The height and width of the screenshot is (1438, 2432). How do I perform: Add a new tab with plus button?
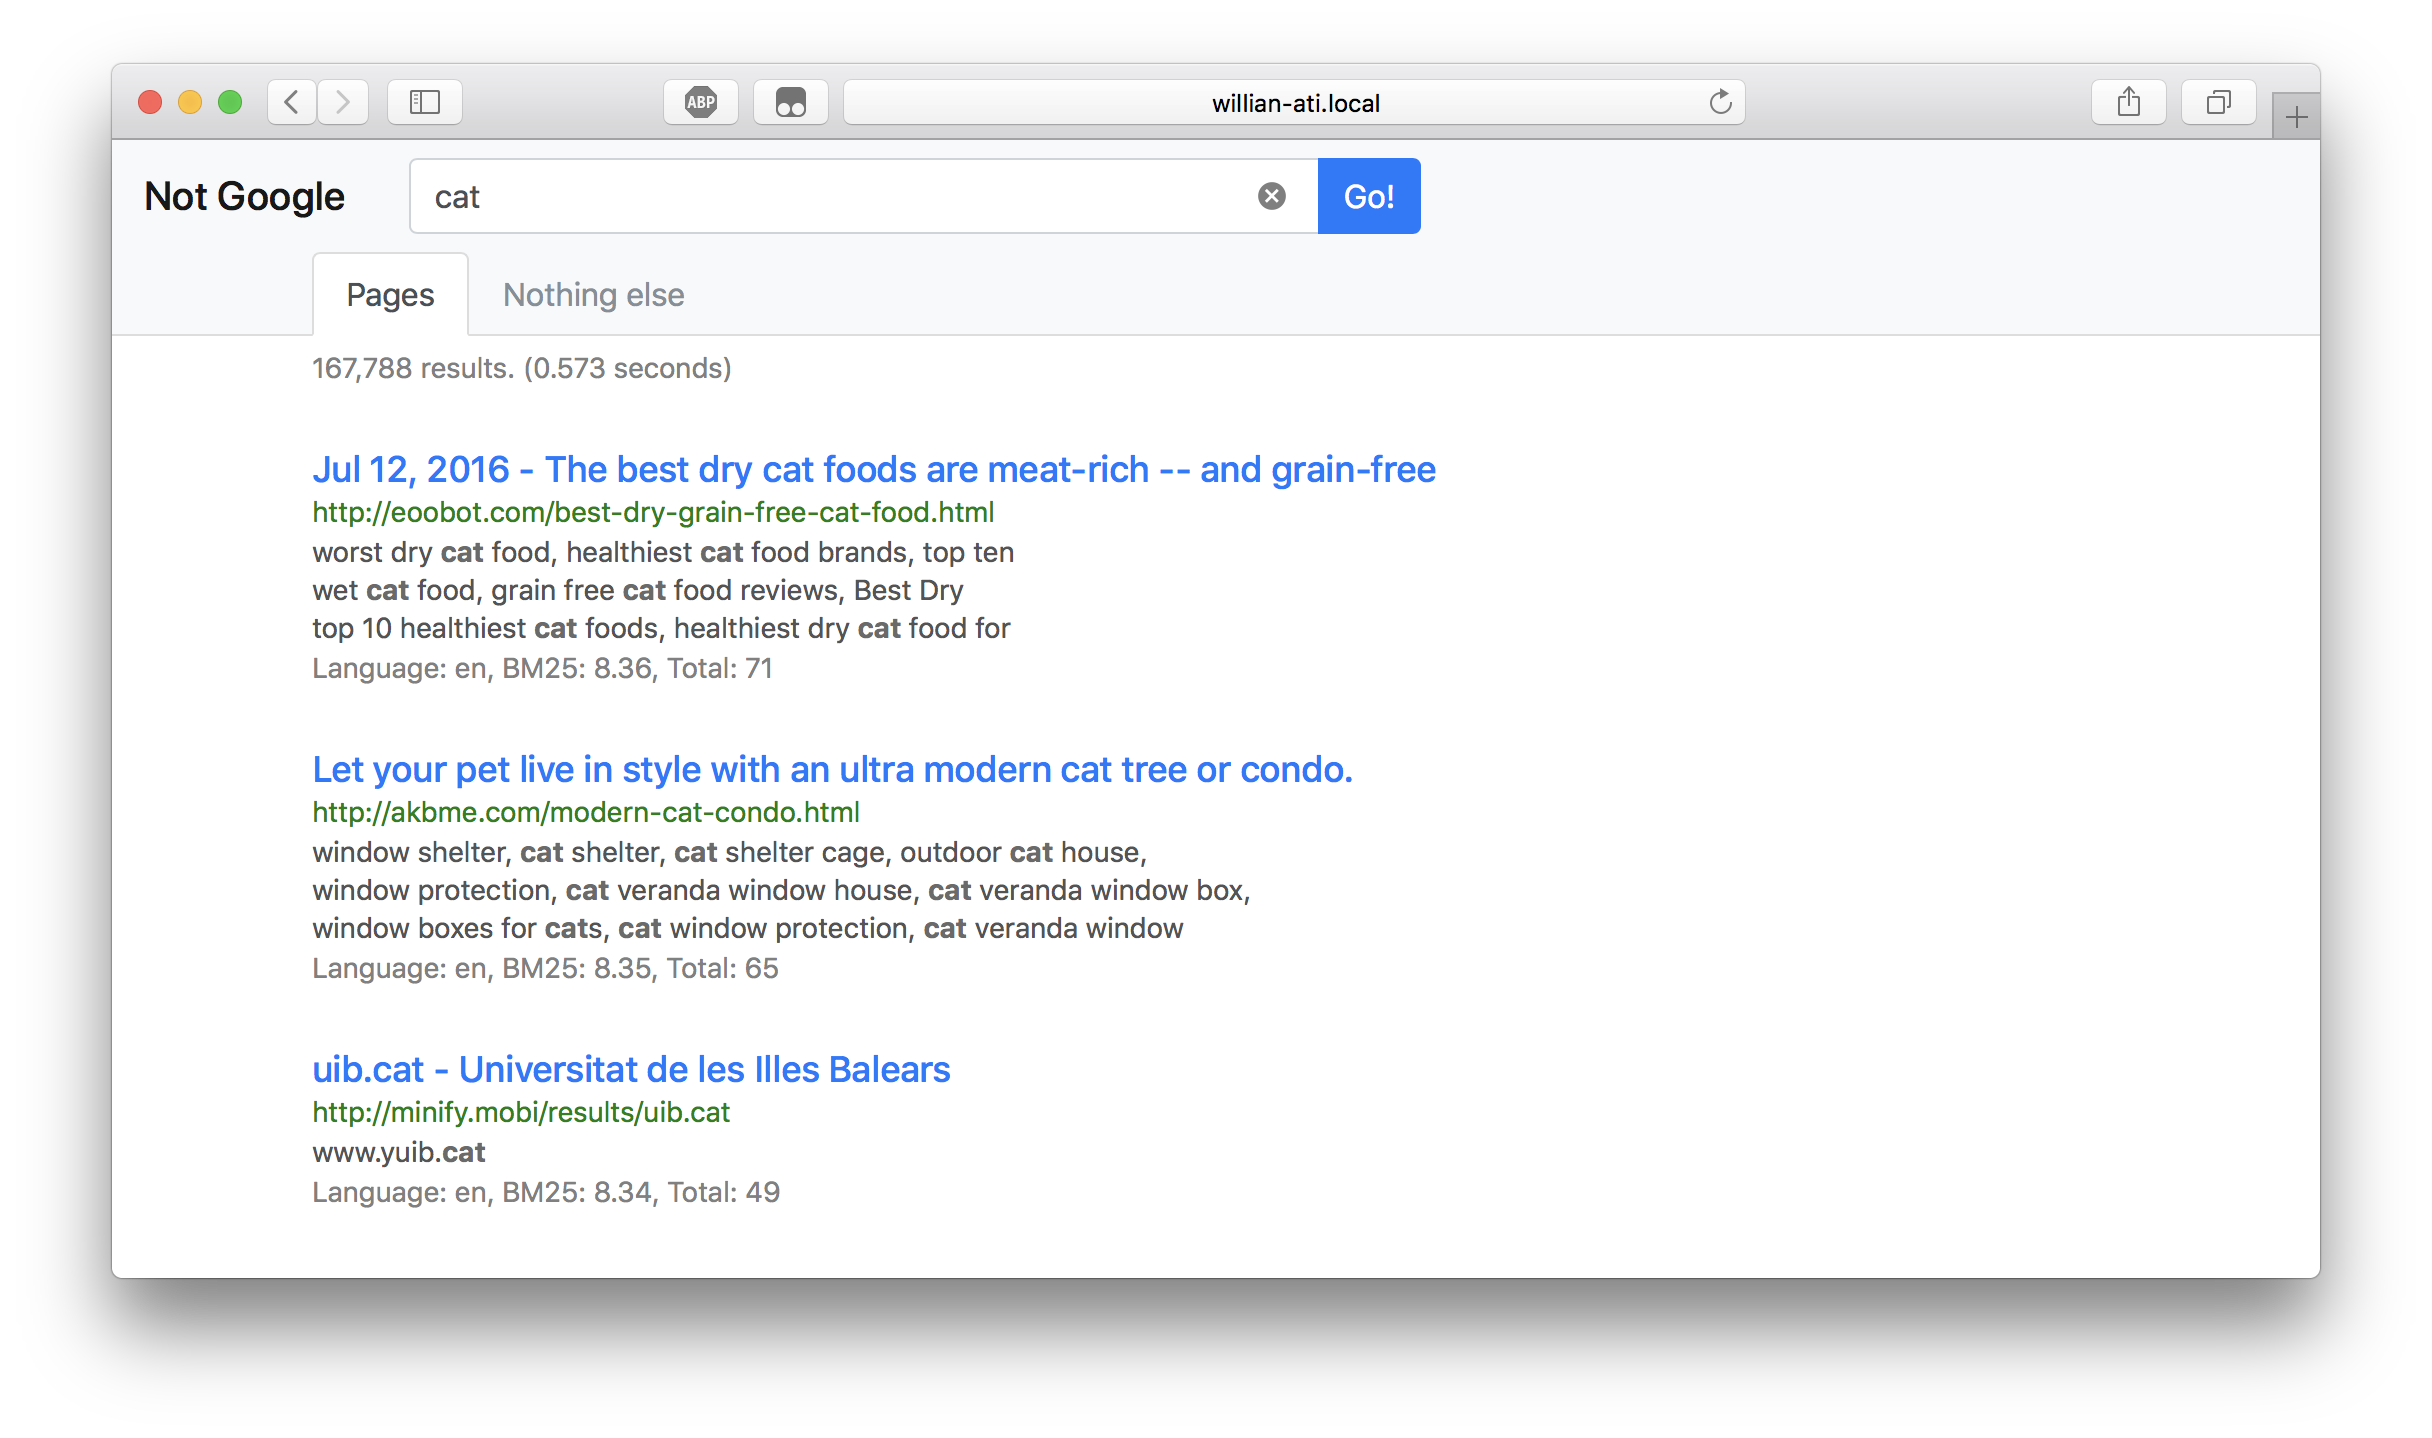tap(2296, 117)
